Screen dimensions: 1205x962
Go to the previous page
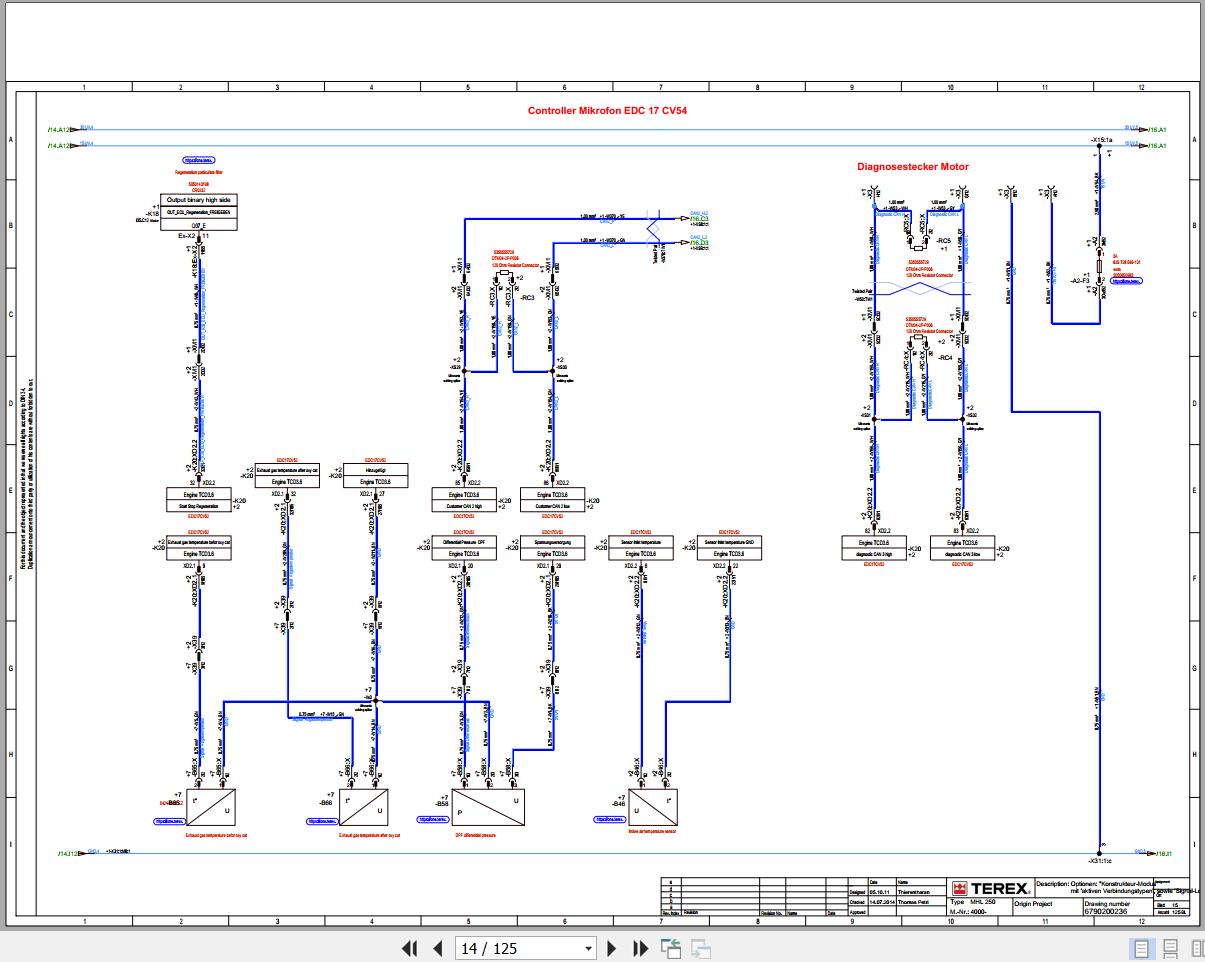point(437,948)
